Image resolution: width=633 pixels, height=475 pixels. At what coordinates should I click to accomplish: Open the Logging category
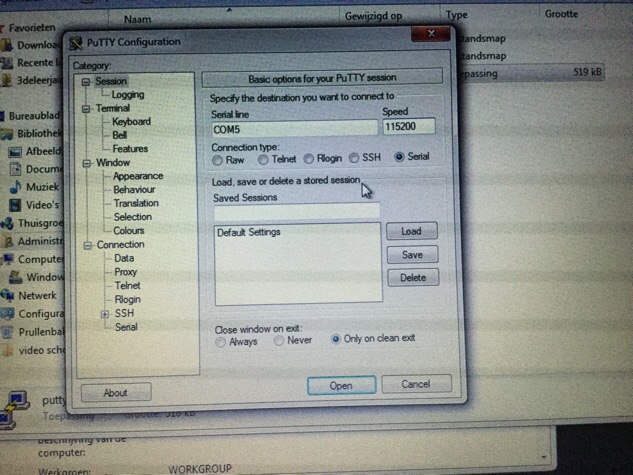point(128,94)
